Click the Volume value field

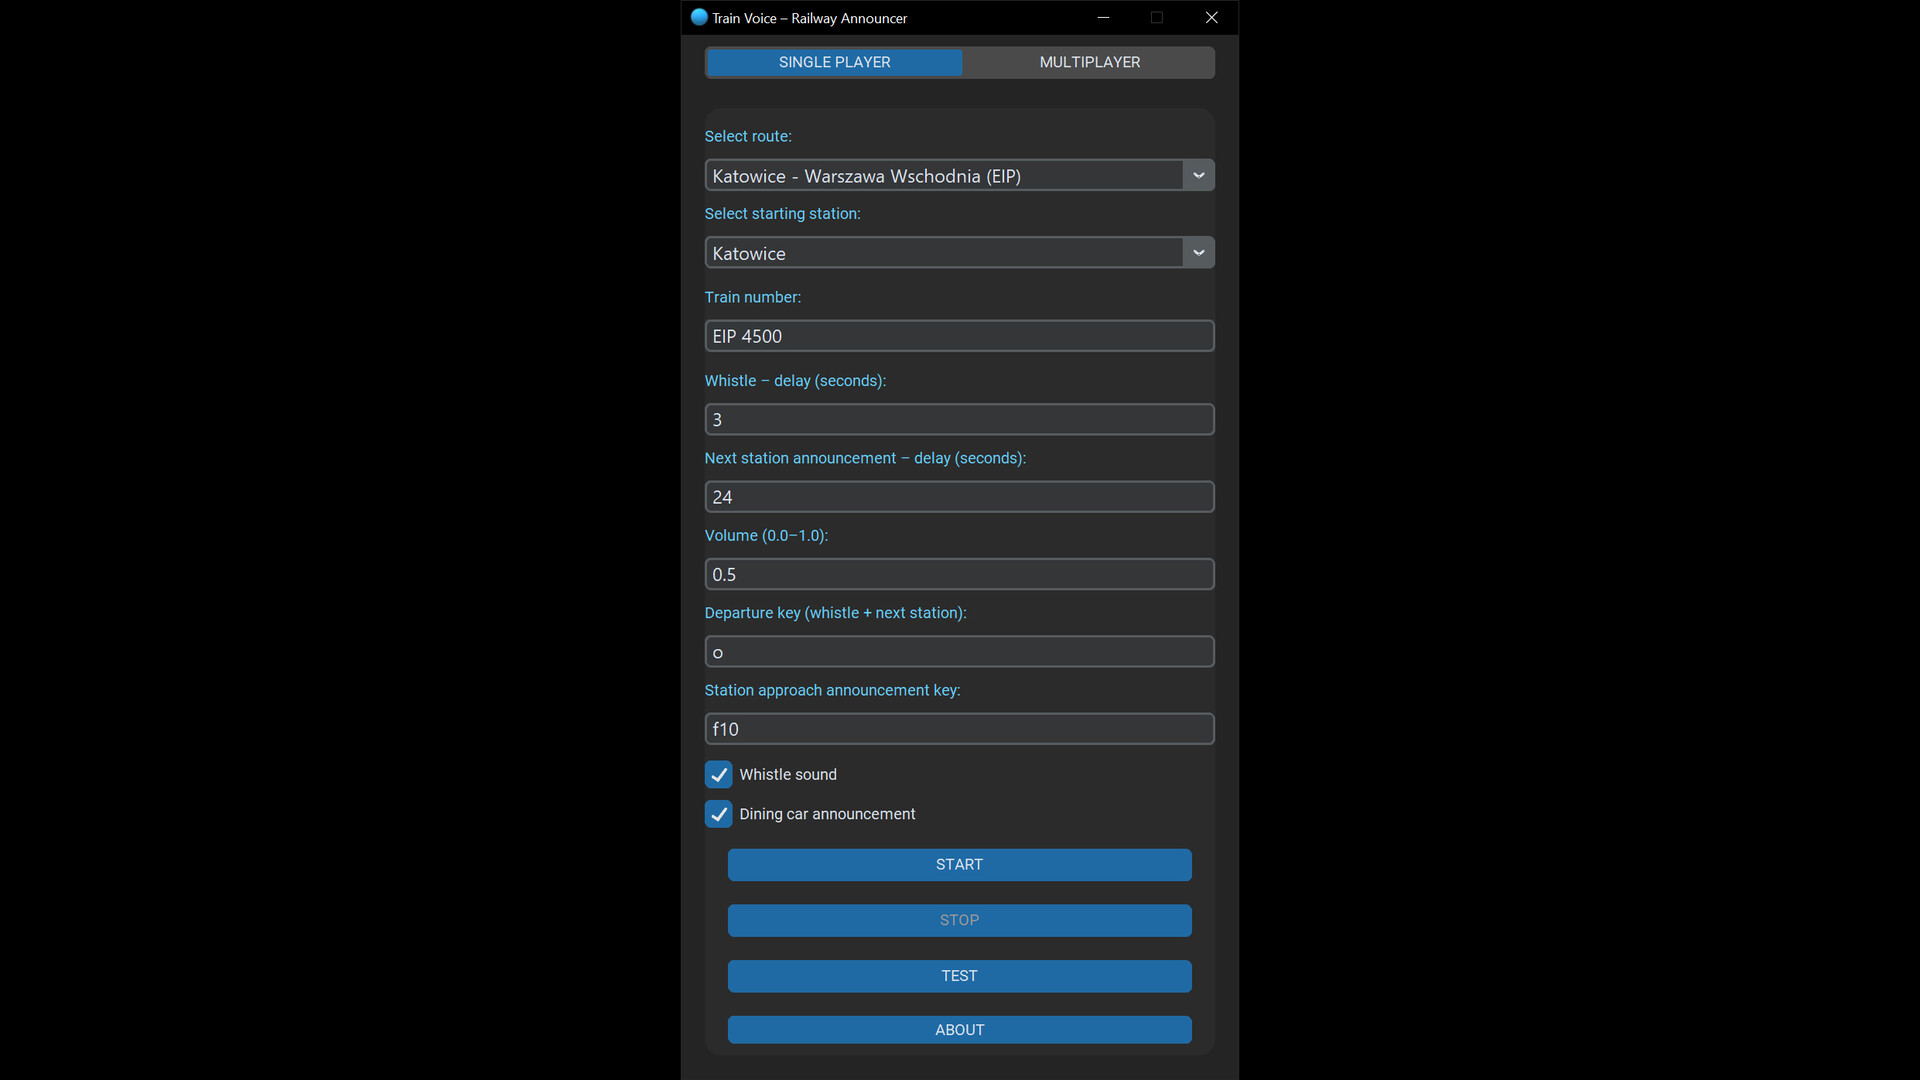point(959,574)
